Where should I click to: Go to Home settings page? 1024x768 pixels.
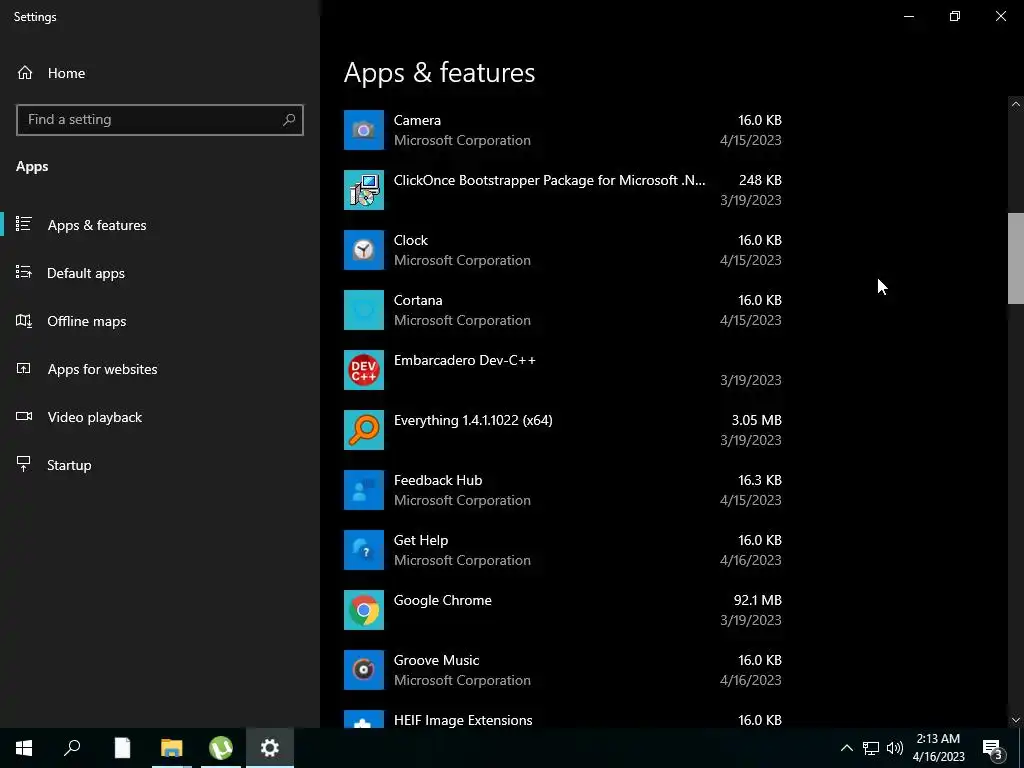tap(160, 73)
